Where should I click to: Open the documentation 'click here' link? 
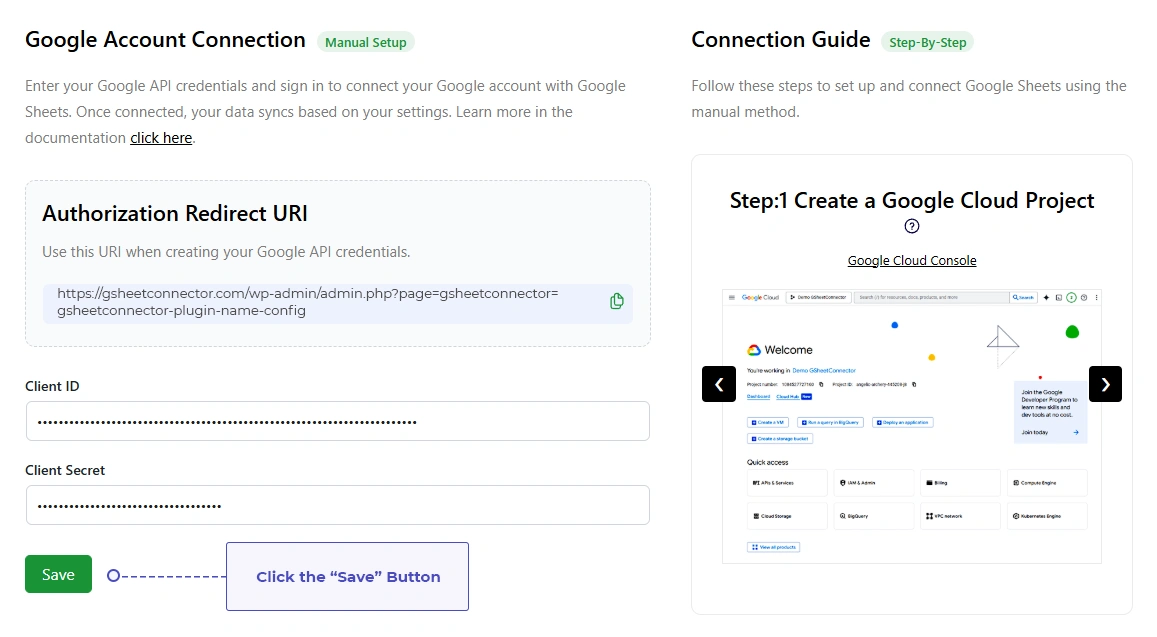[x=161, y=138]
